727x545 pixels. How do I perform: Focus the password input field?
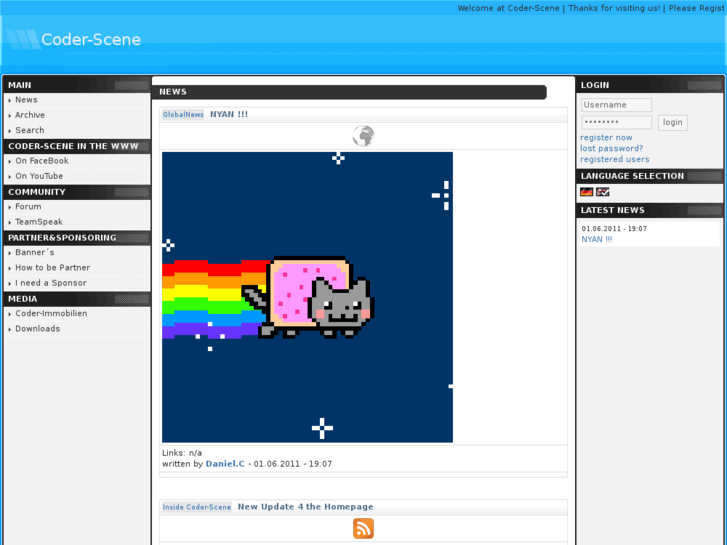click(x=616, y=122)
